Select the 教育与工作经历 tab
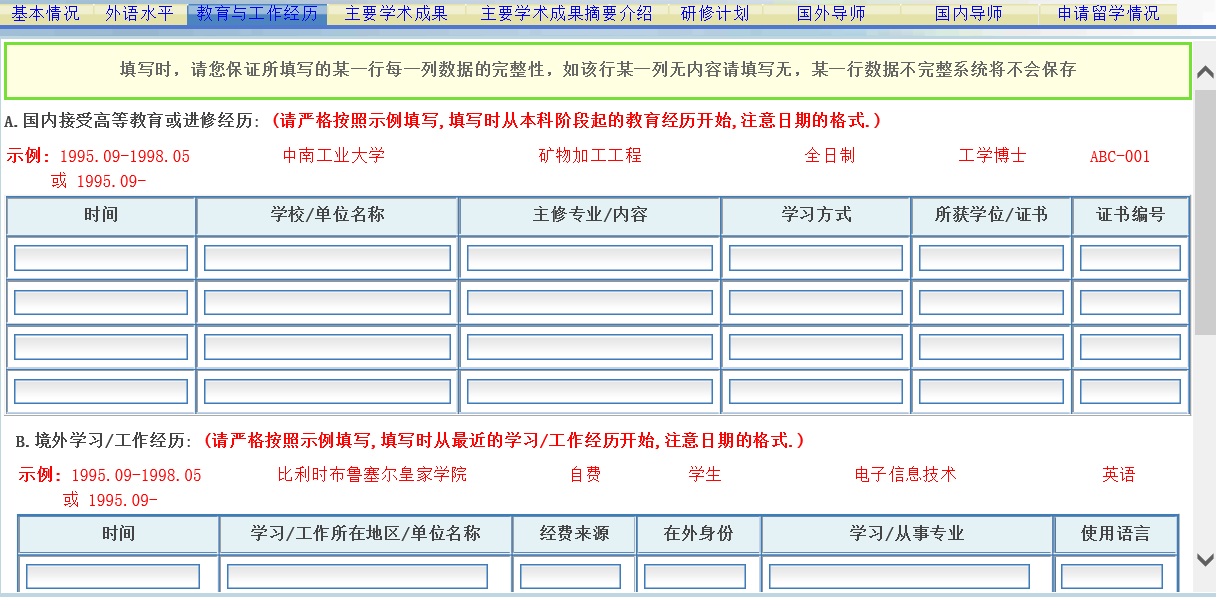 [x=255, y=14]
